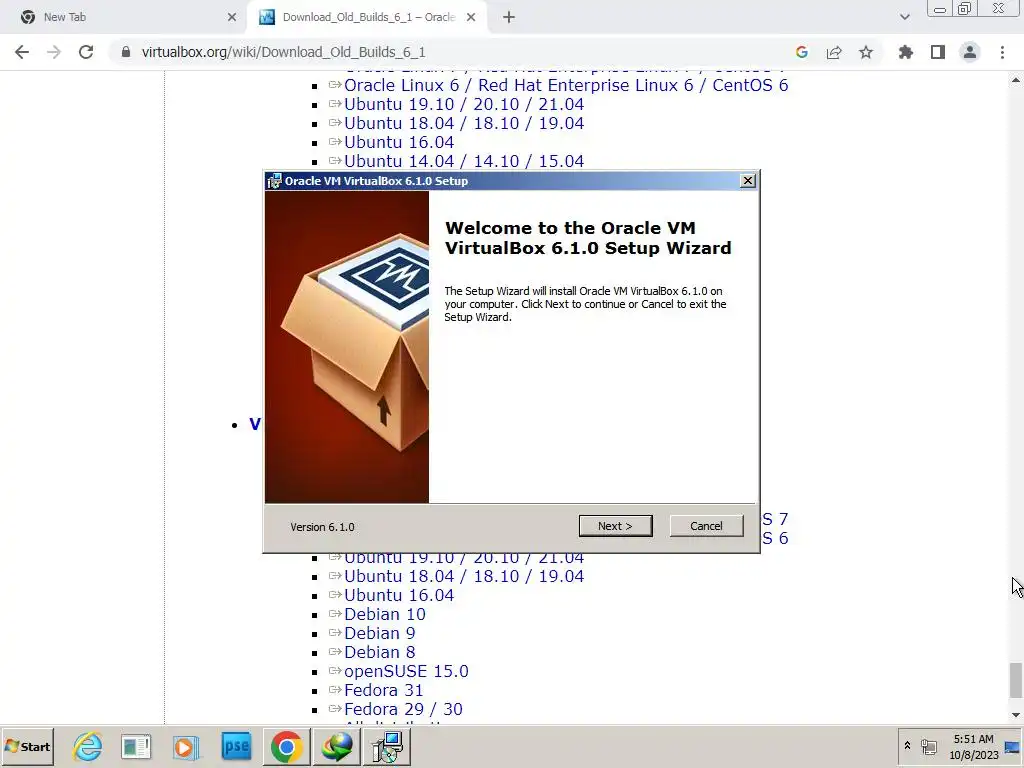
Task: Click external link icon beside Fedora 31
Action: click(x=335, y=690)
